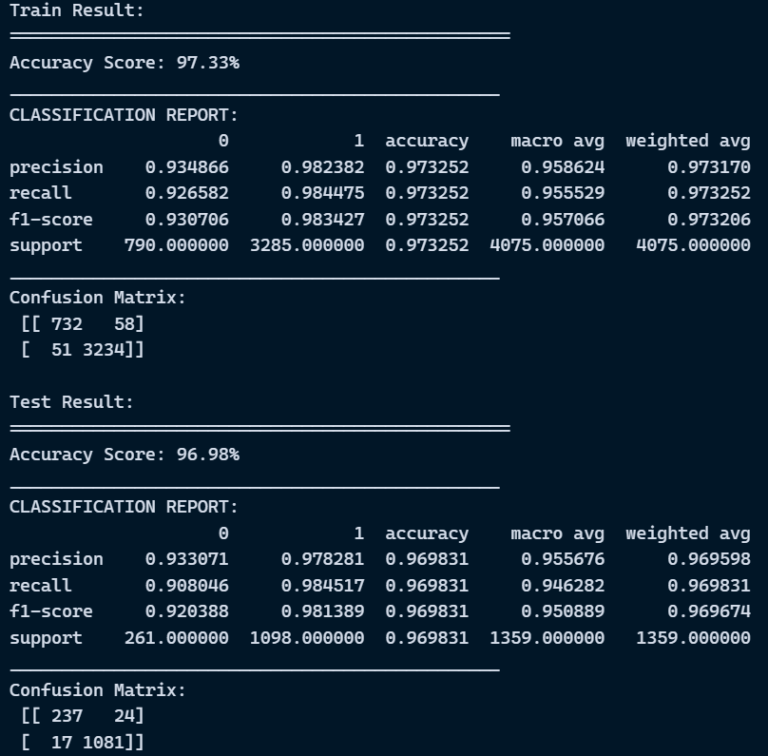
Task: Click the Train Result heading
Action: coord(77,10)
